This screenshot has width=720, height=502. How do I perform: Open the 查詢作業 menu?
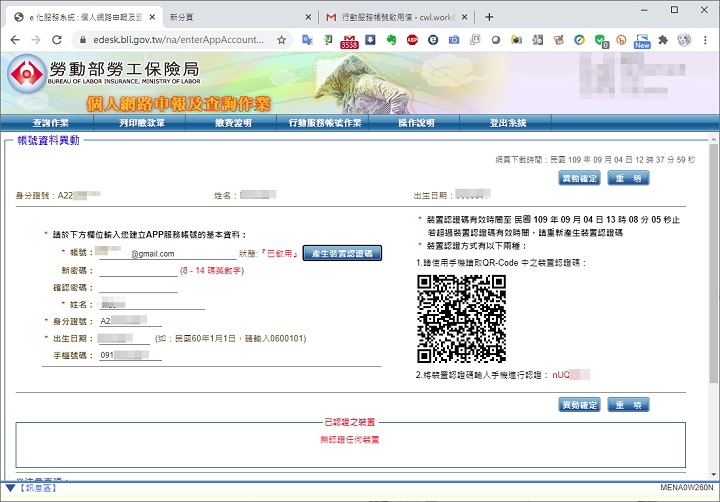pyautogui.click(x=51, y=123)
